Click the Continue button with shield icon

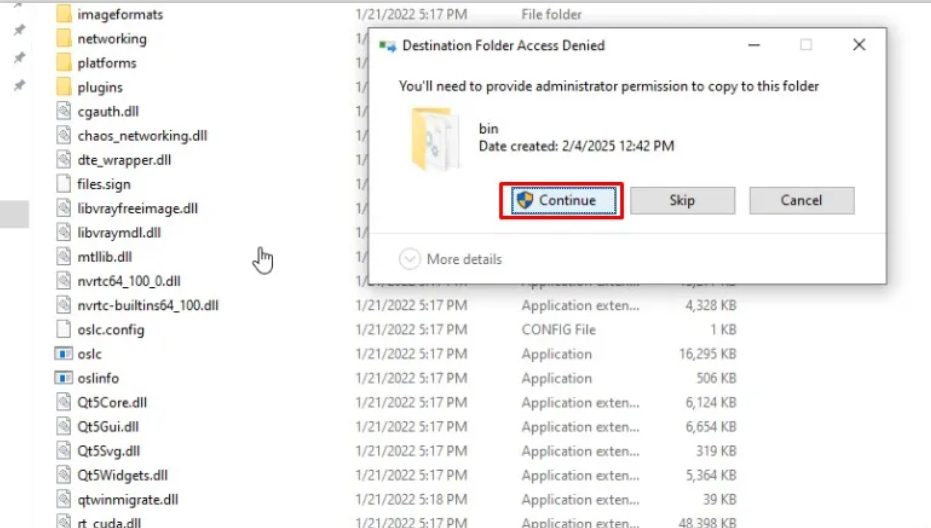[x=561, y=200]
